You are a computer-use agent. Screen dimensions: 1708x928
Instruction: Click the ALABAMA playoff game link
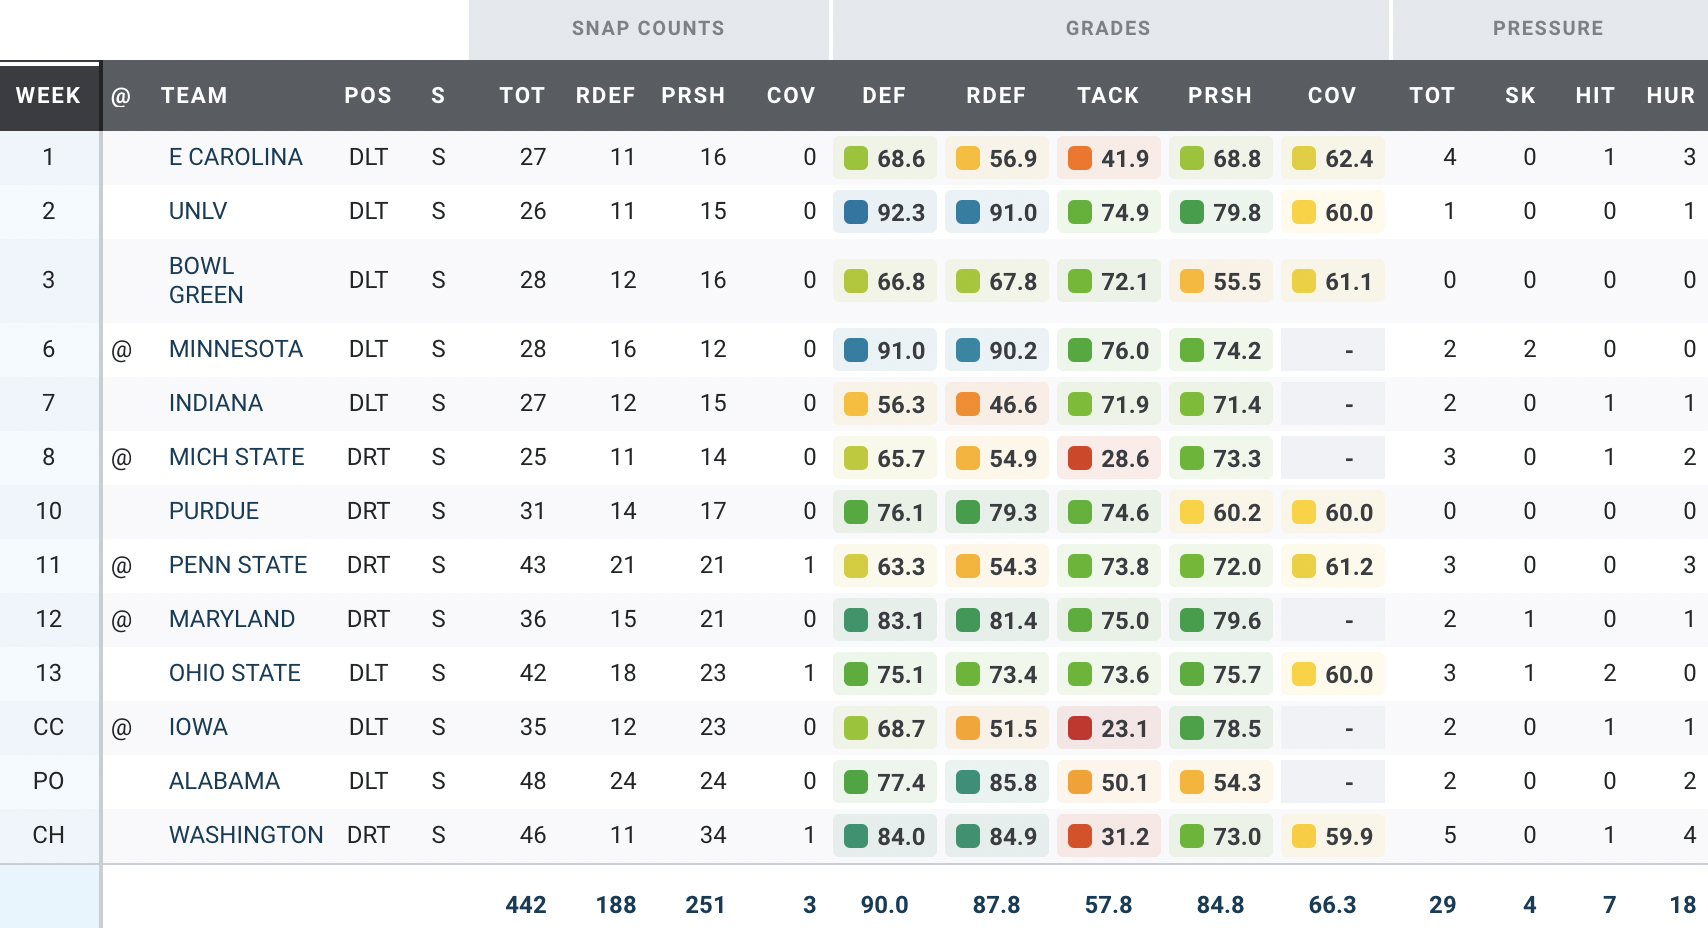pyautogui.click(x=224, y=781)
